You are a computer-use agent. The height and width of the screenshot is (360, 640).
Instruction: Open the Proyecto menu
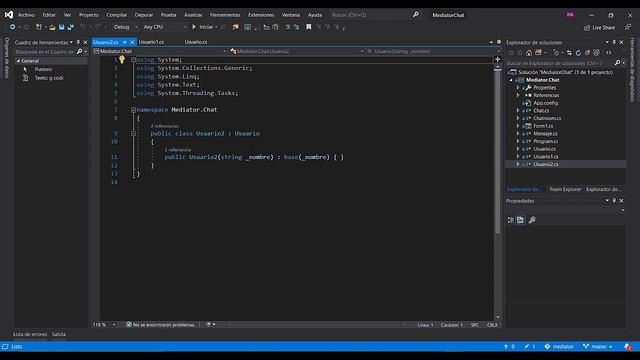tap(89, 15)
